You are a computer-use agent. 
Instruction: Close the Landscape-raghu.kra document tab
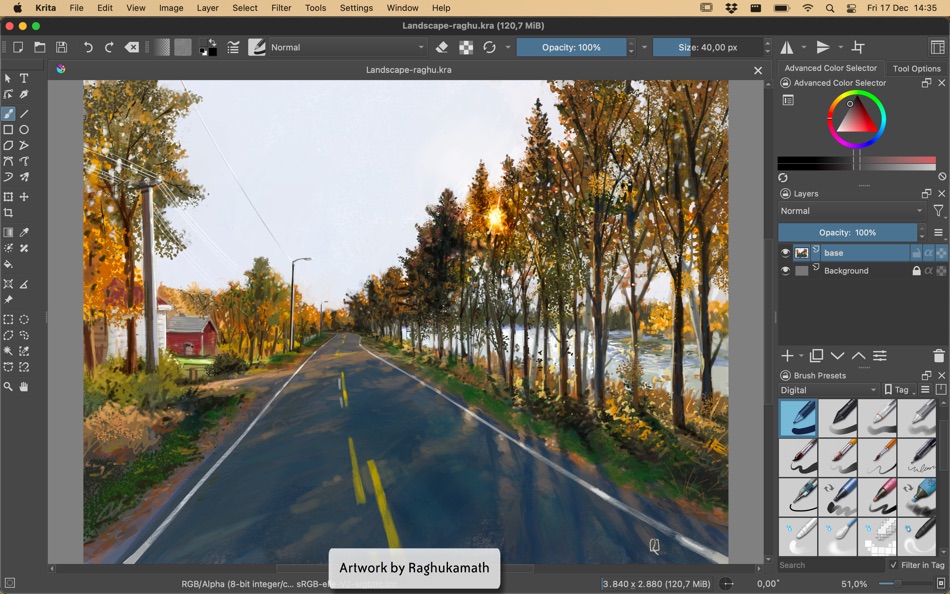tap(758, 70)
